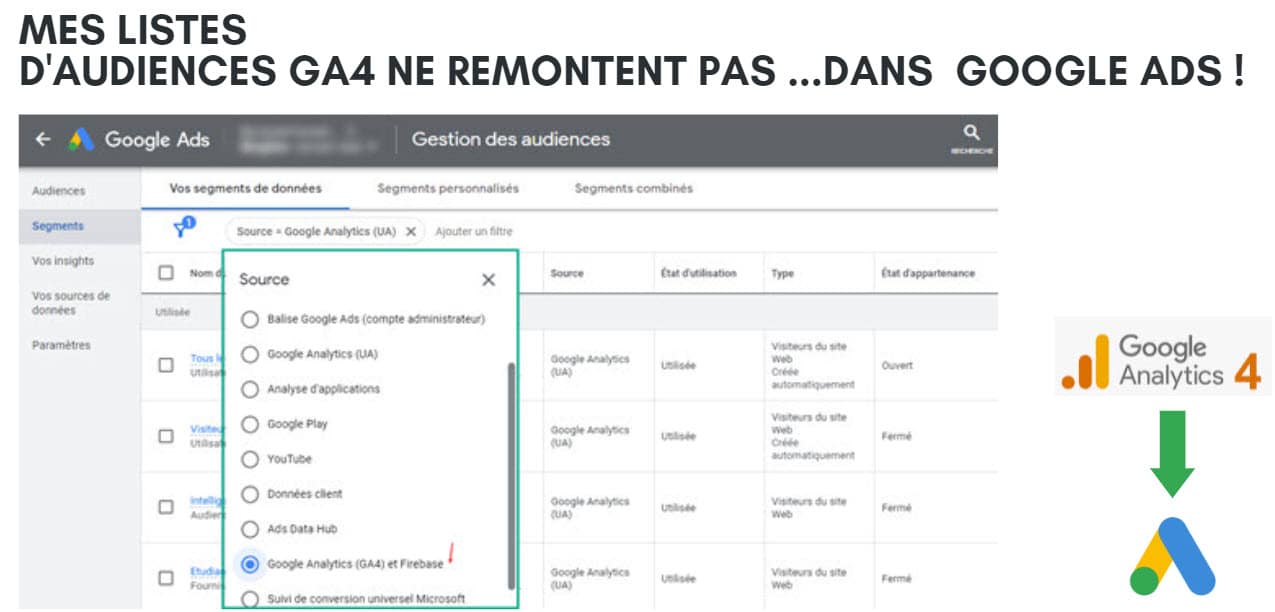Select the Ads Data Hub radio option
The height and width of the screenshot is (612, 1275).
coord(250,529)
